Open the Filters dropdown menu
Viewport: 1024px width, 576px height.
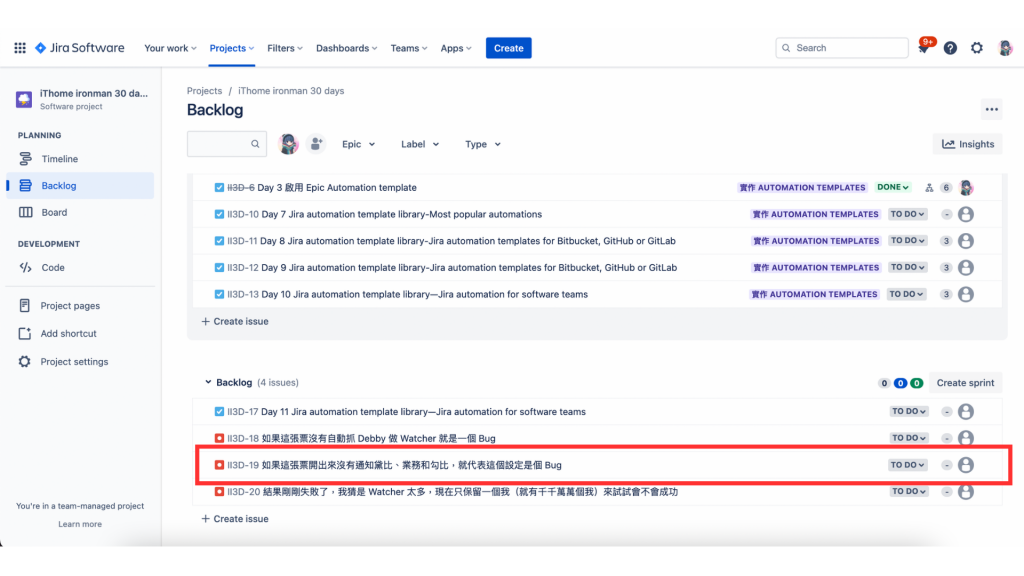pyautogui.click(x=285, y=48)
